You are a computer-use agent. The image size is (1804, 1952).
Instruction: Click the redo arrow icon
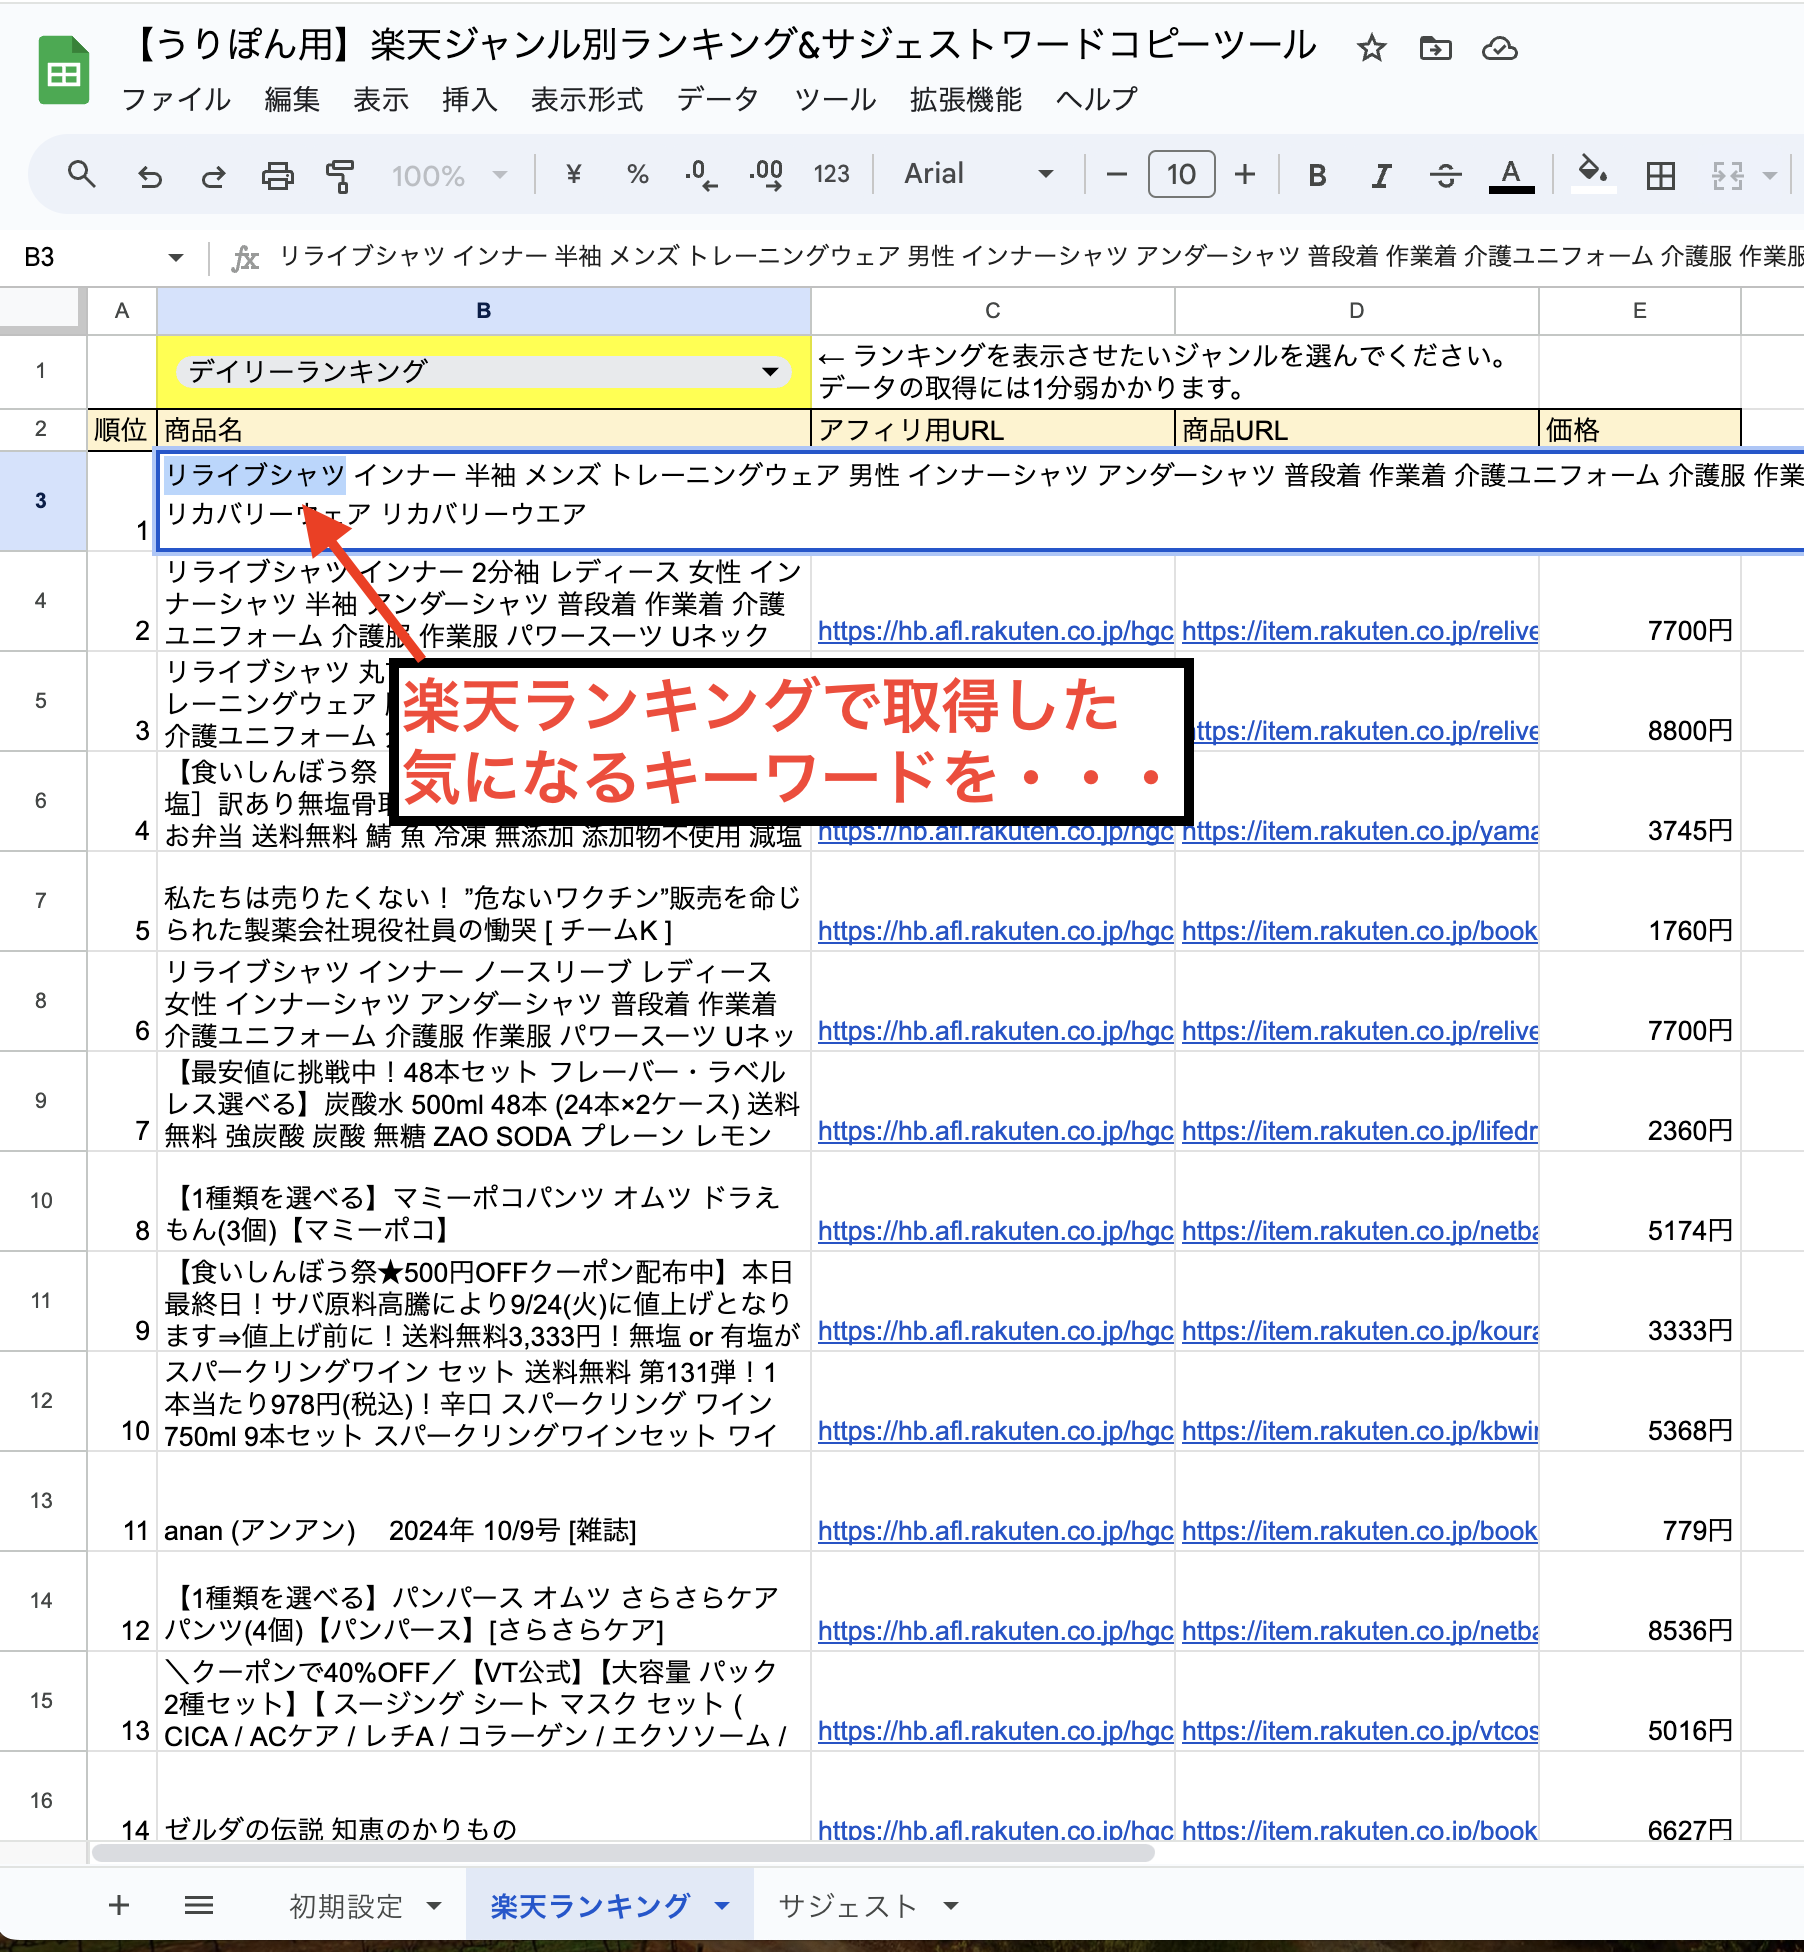[x=213, y=176]
